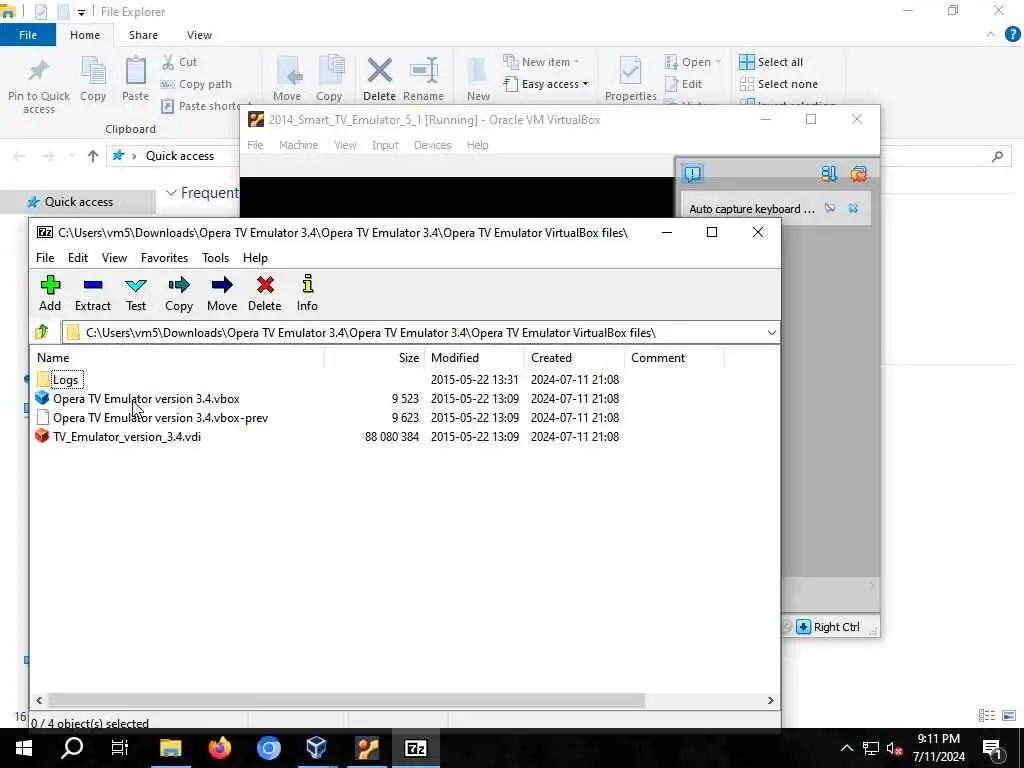
Task: Click the left scroll arrow in 7-Zip
Action: pyautogui.click(x=39, y=700)
